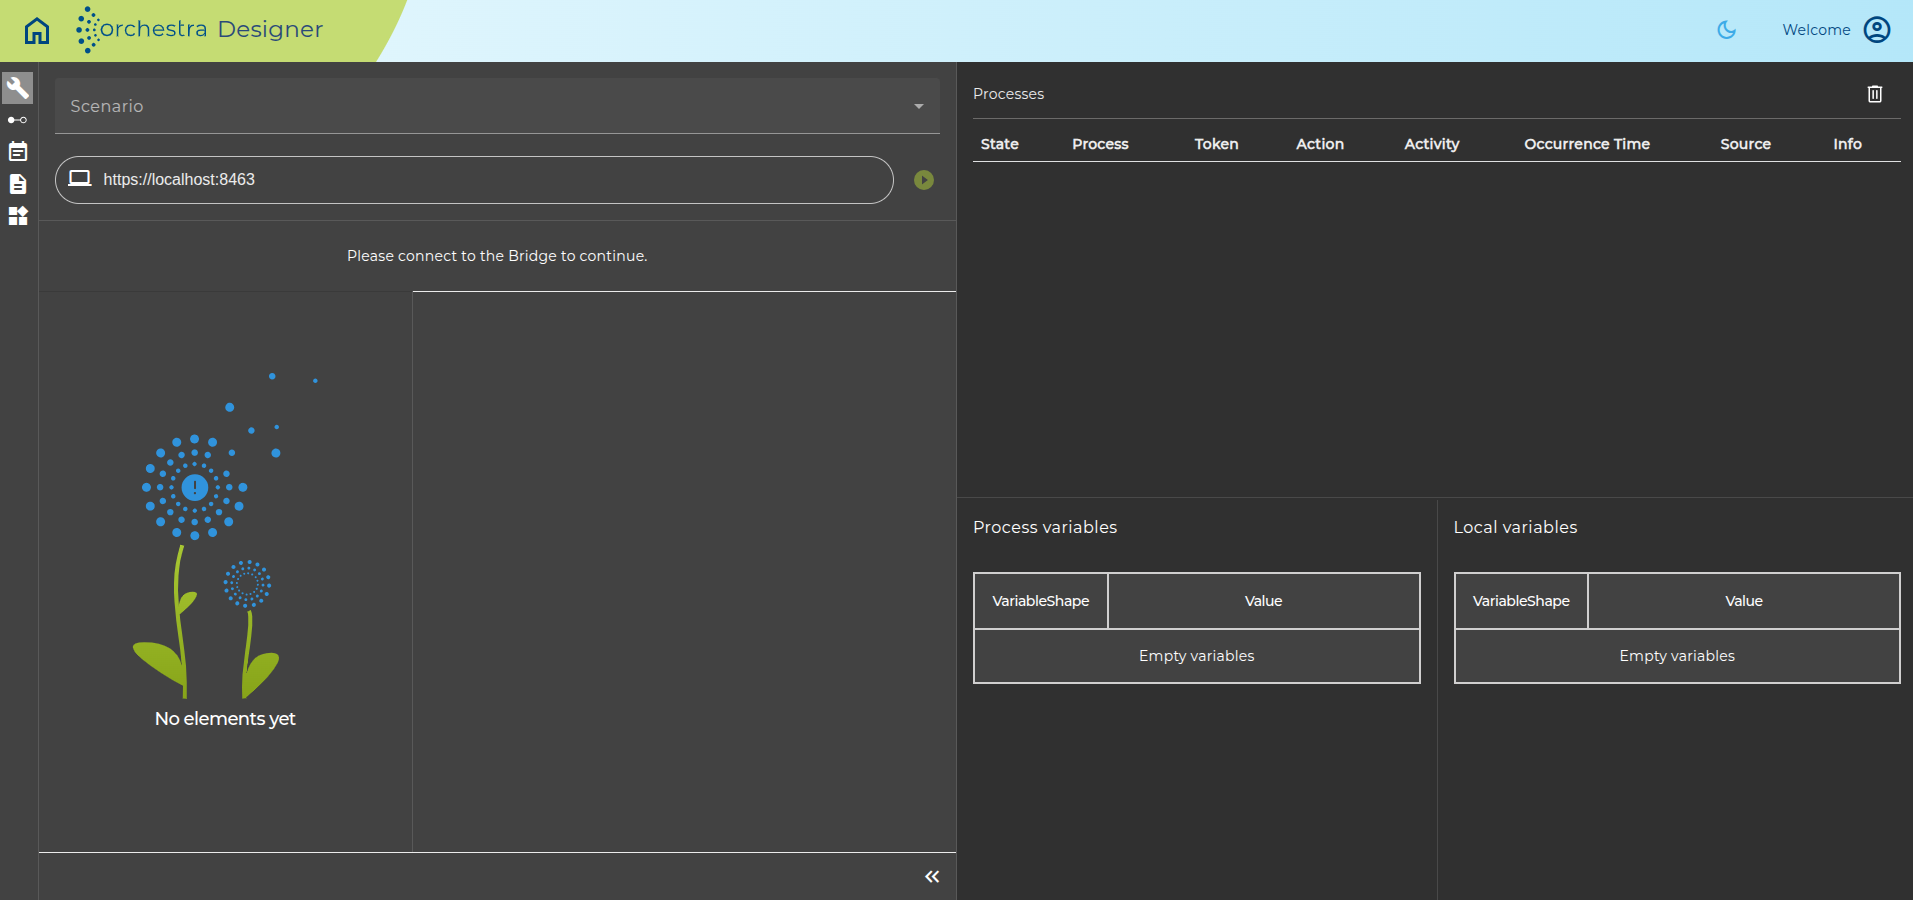Click VariableShape header in Process variables
The image size is (1913, 900).
click(1041, 601)
